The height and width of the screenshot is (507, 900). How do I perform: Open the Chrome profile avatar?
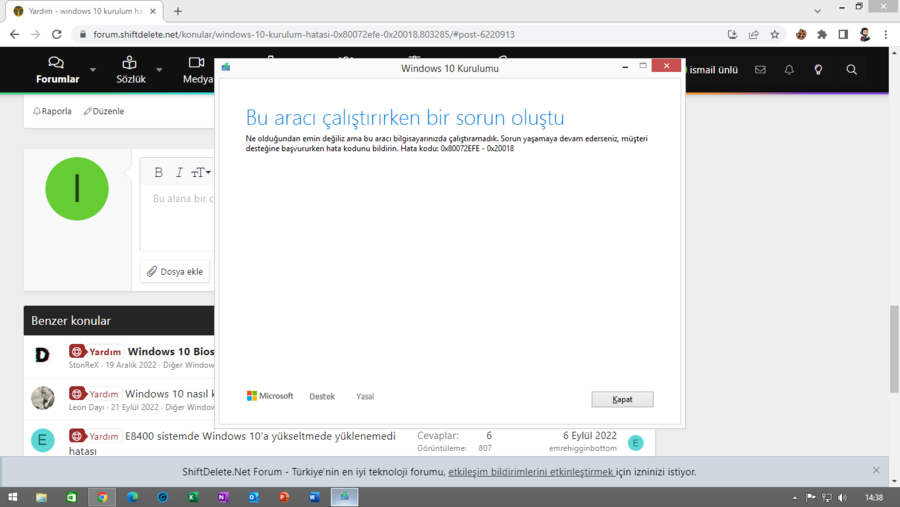click(x=864, y=34)
